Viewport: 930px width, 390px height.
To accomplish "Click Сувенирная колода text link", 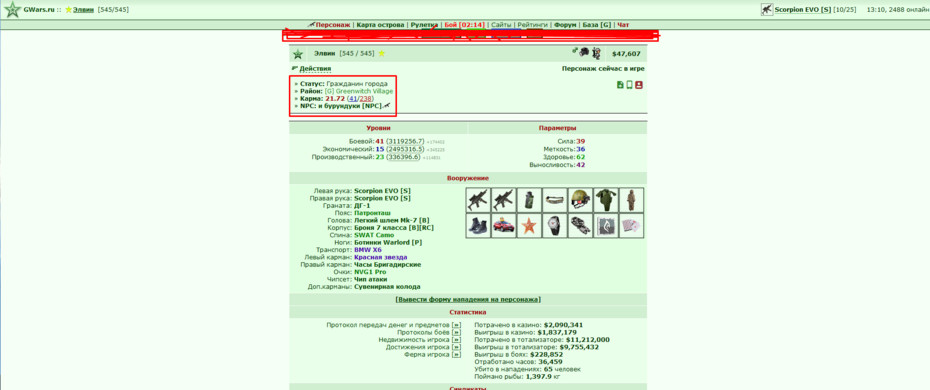I will 388,287.
